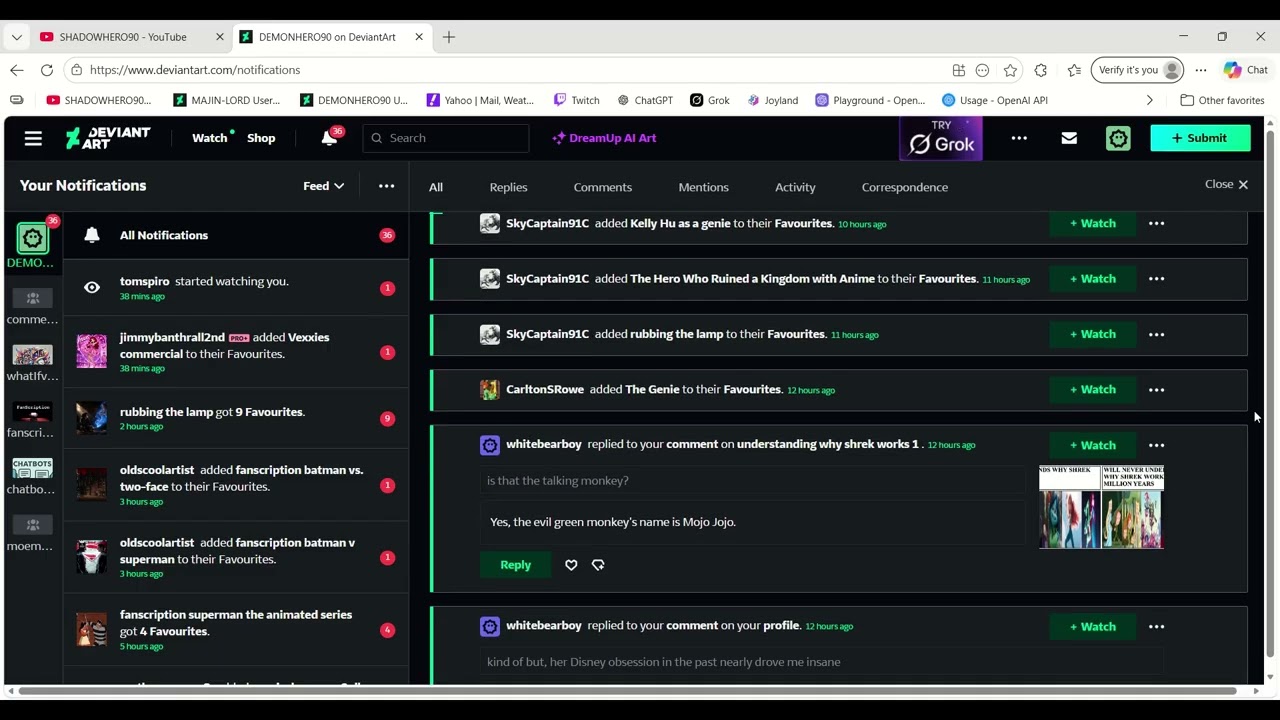Viewport: 1280px width, 720px height.
Task: Open the ChatGPT bookmark
Action: 645,100
